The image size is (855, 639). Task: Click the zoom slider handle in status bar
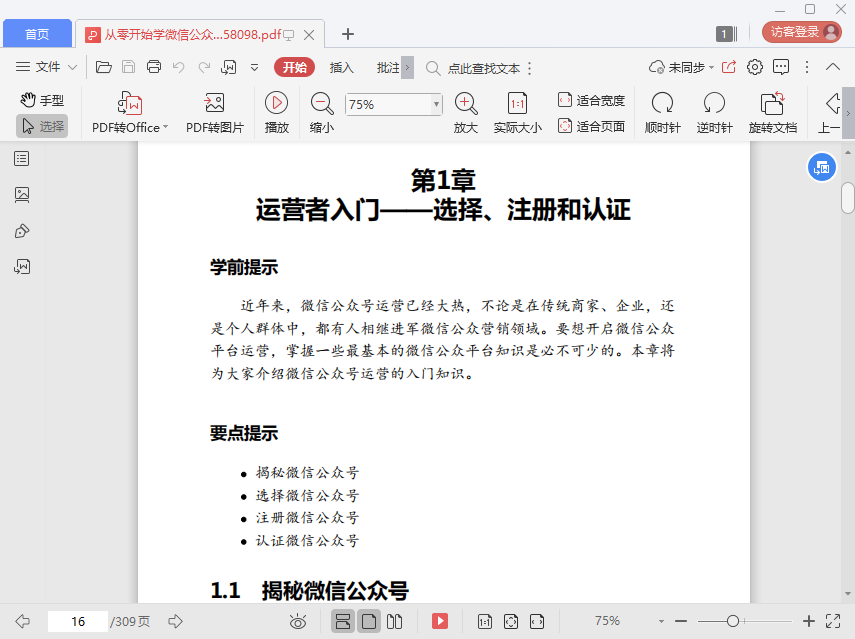(733, 621)
